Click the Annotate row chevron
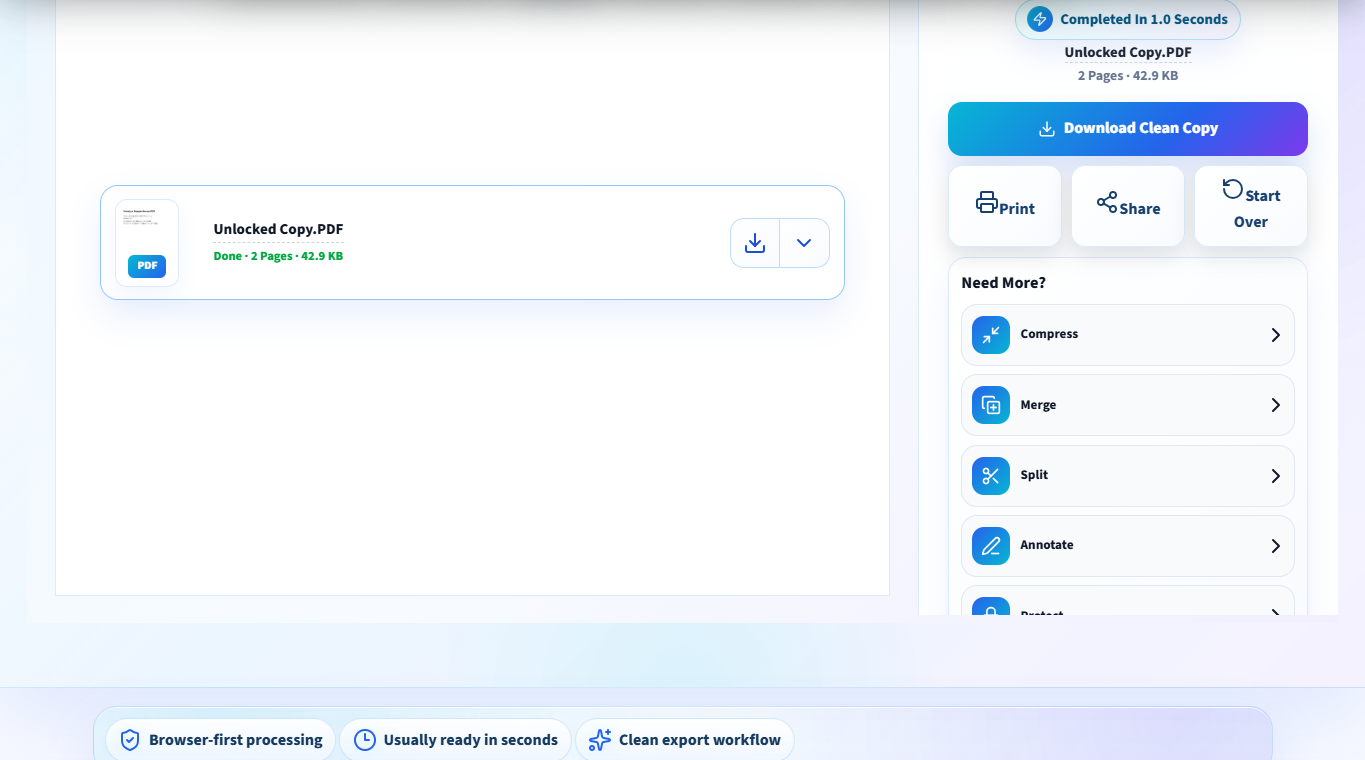Screen dimensions: 1365x760 1275,546
